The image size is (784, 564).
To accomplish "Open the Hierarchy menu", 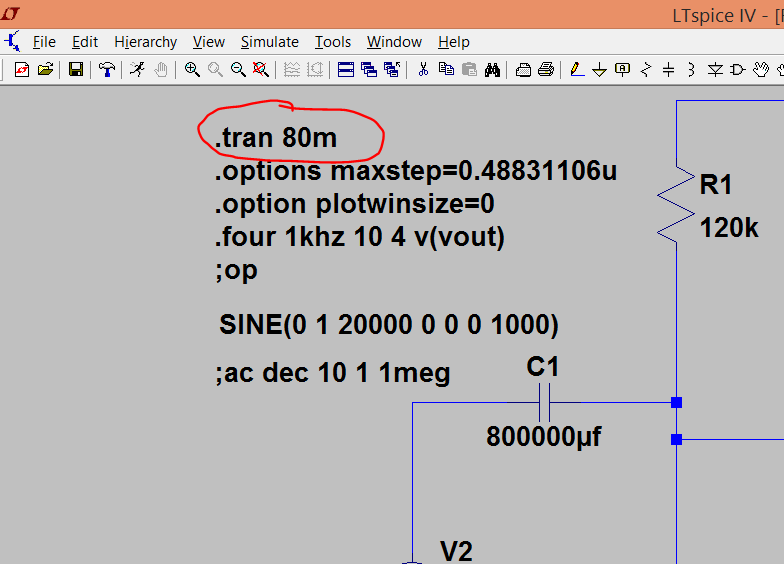I will tap(146, 42).
